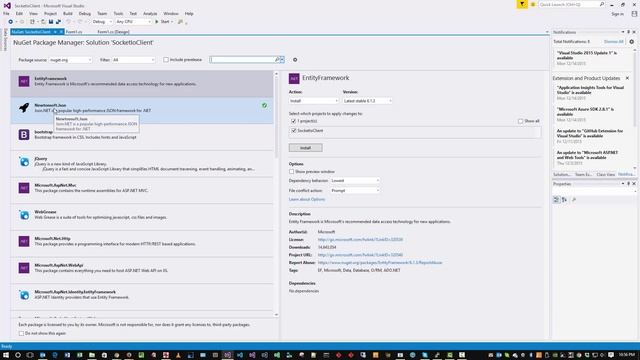Open the File conflict action dropdown
Viewport: 640px width, 360px height.
(x=355, y=191)
